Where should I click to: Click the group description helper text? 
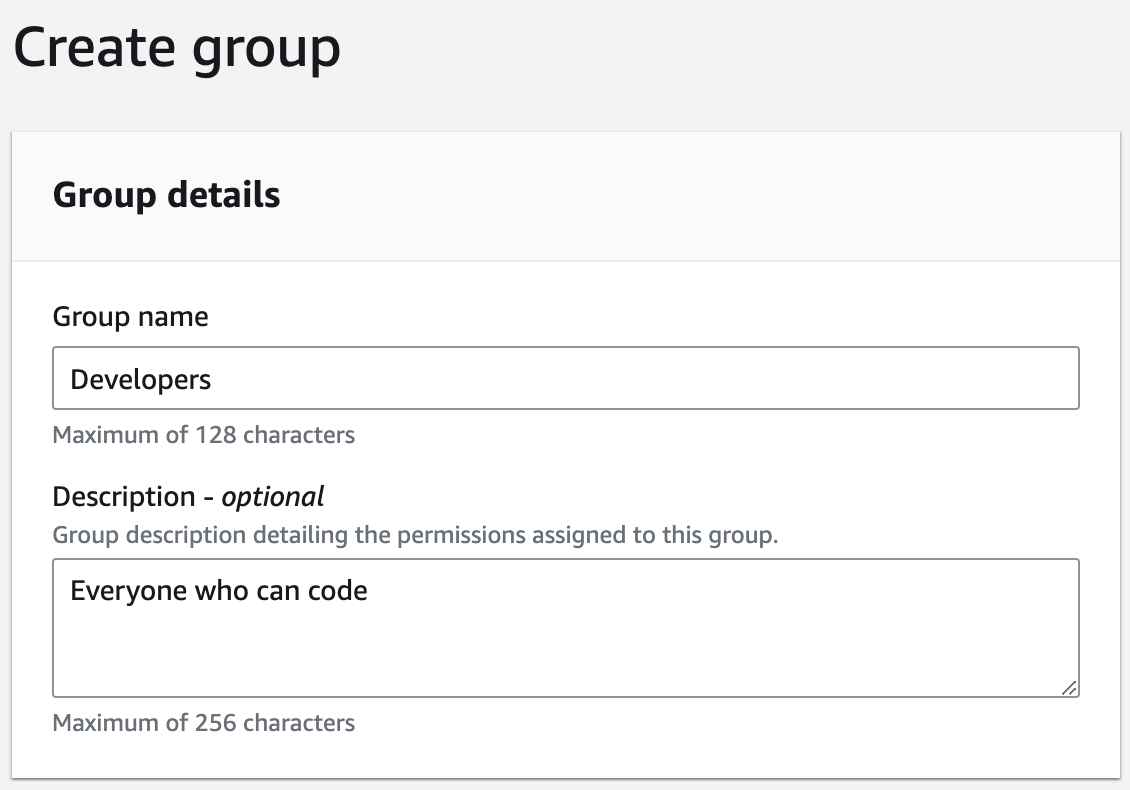(414, 535)
